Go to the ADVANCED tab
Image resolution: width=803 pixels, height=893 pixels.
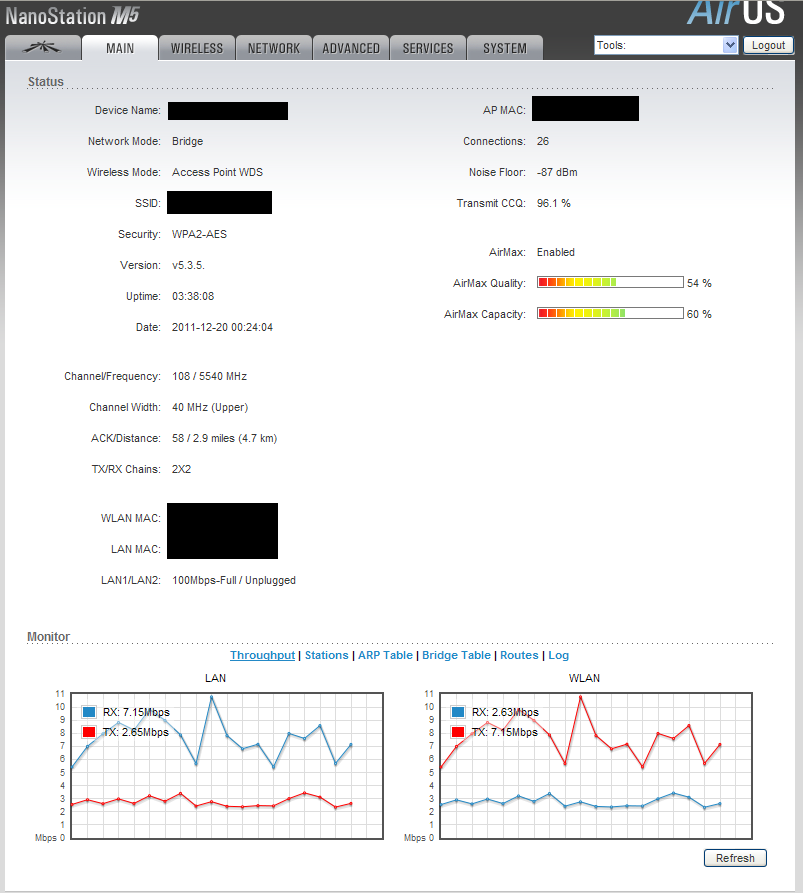tap(351, 48)
